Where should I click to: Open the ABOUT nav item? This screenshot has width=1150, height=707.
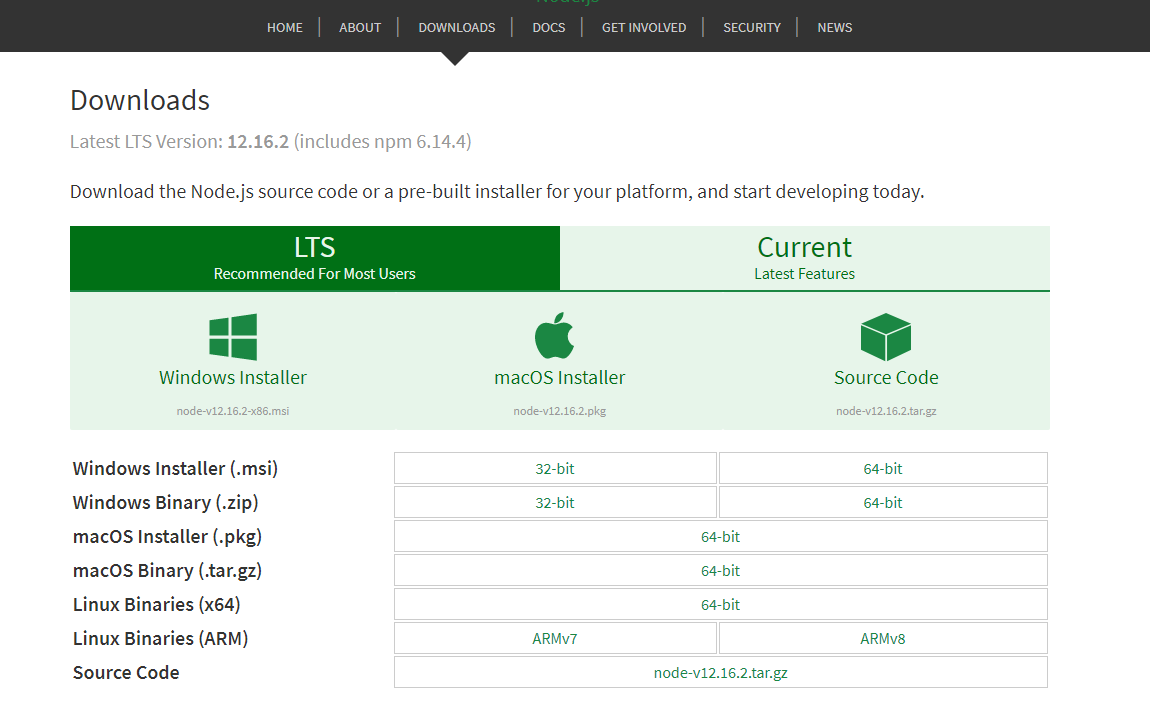point(359,27)
